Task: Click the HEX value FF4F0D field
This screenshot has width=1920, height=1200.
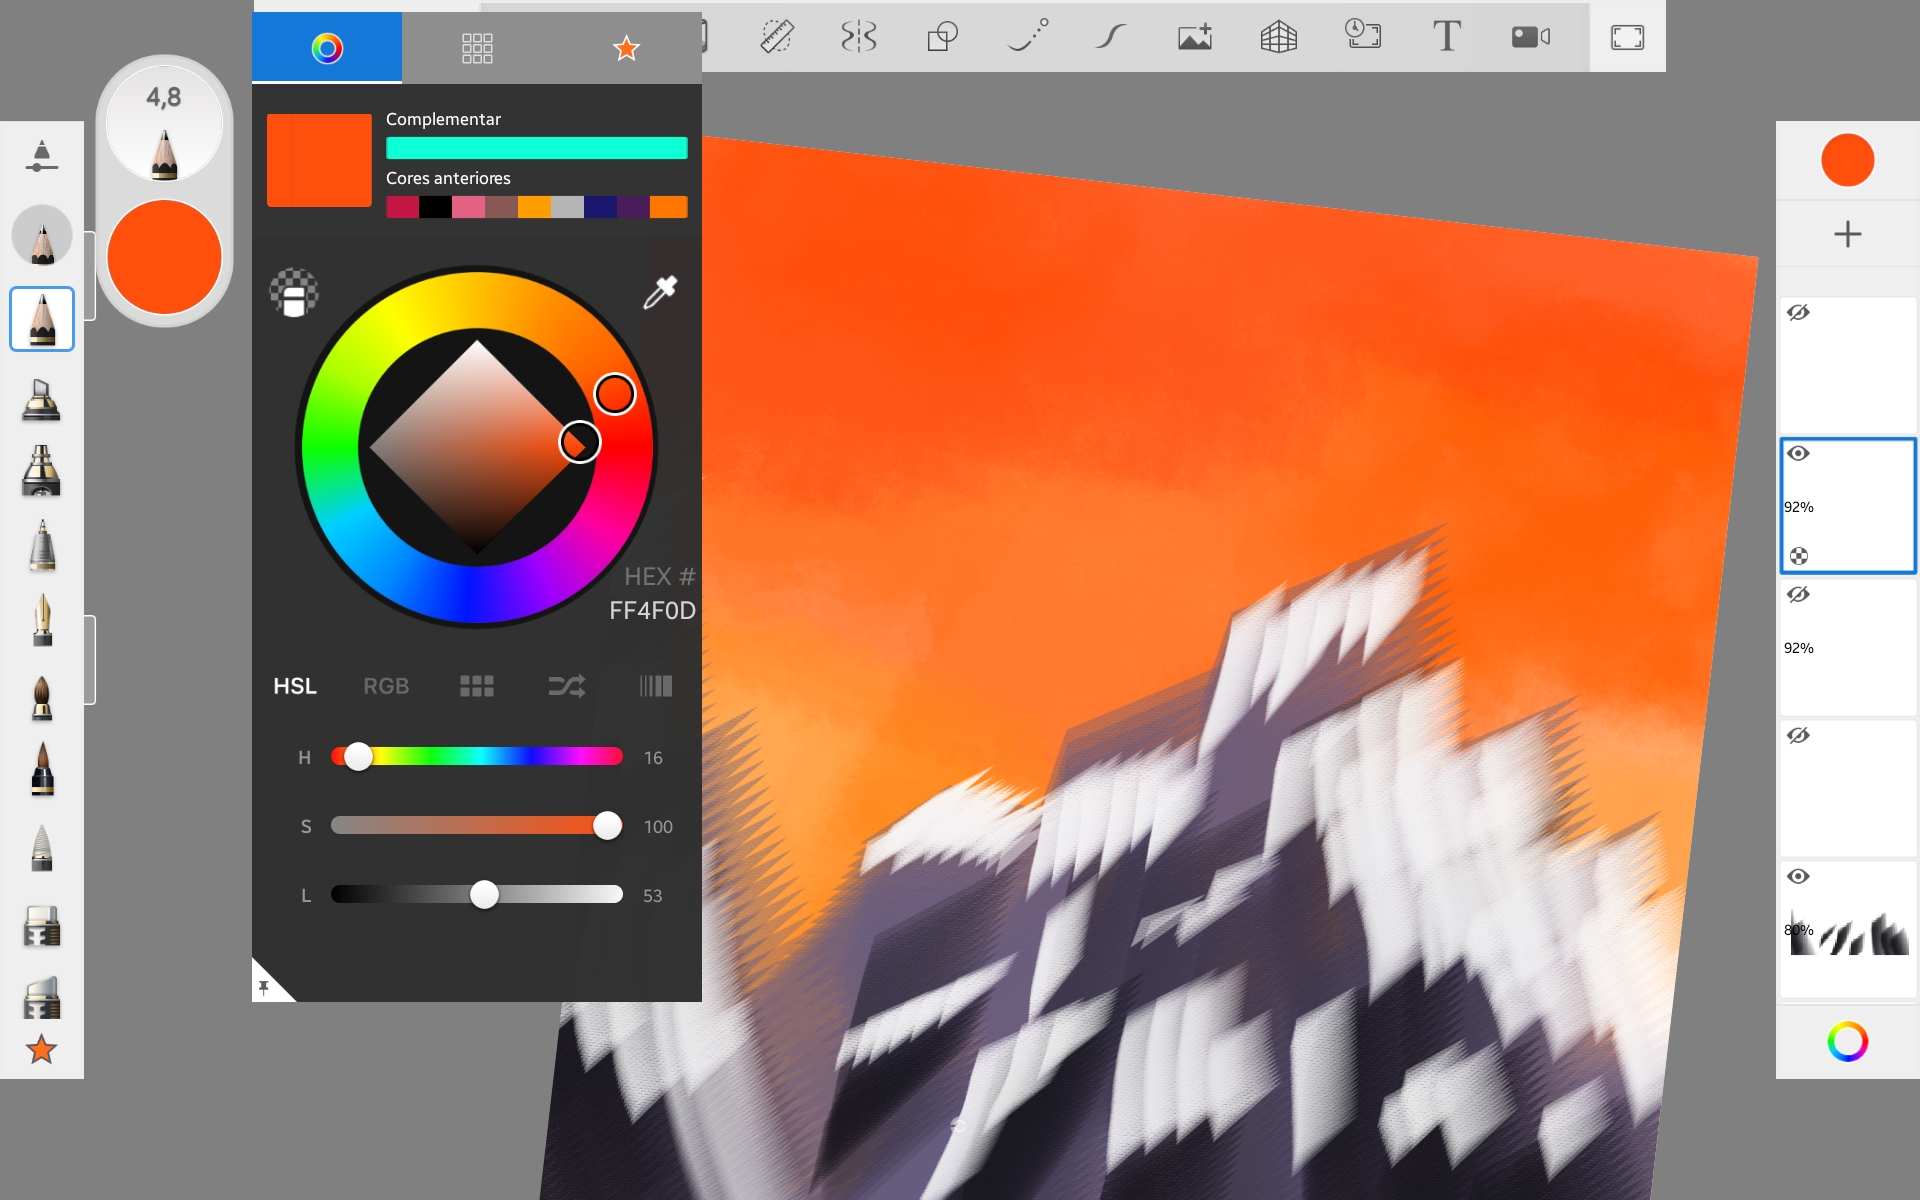Action: click(x=652, y=611)
